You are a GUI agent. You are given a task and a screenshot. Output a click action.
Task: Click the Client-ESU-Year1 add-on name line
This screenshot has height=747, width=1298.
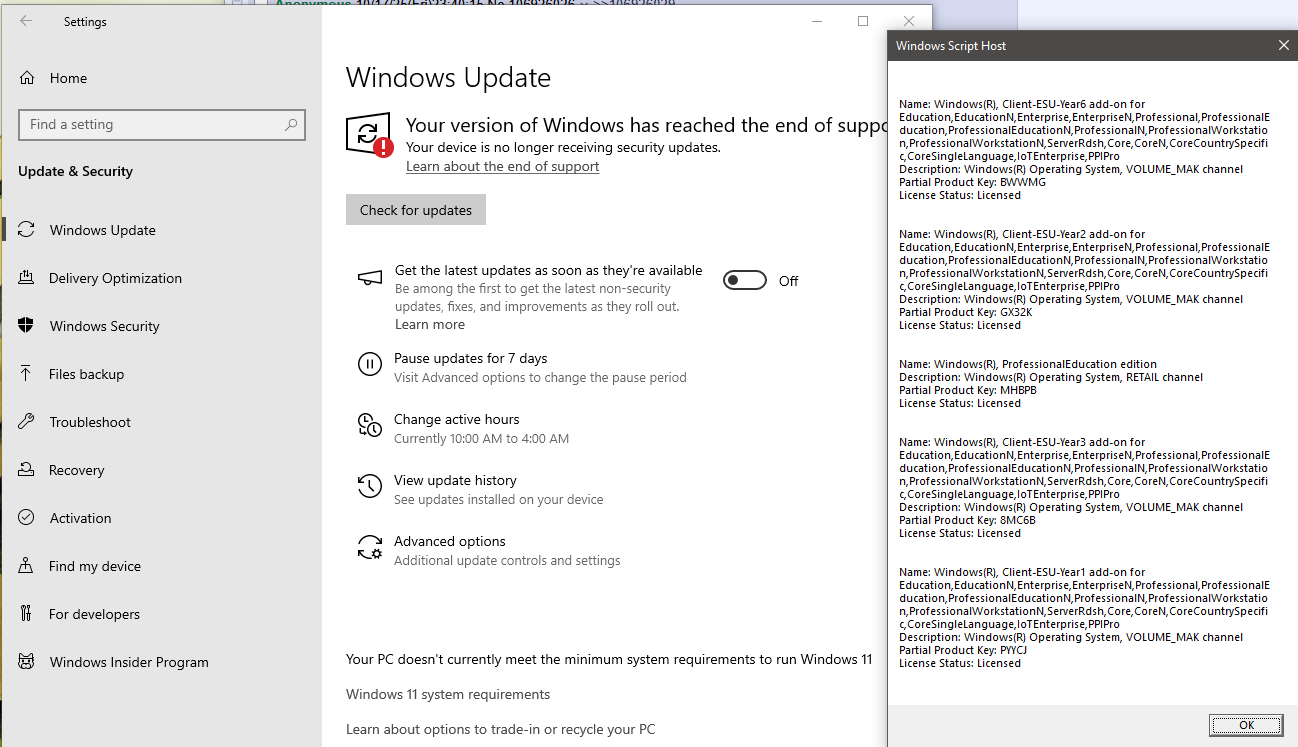coord(1022,572)
